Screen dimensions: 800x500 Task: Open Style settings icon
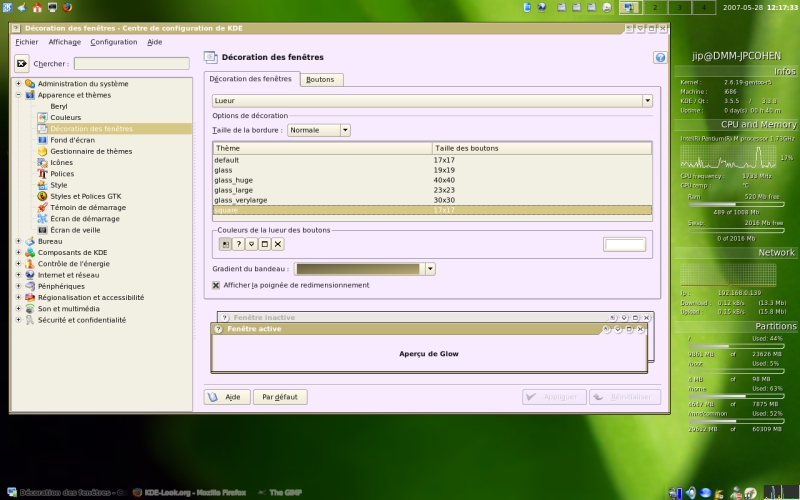click(42, 185)
